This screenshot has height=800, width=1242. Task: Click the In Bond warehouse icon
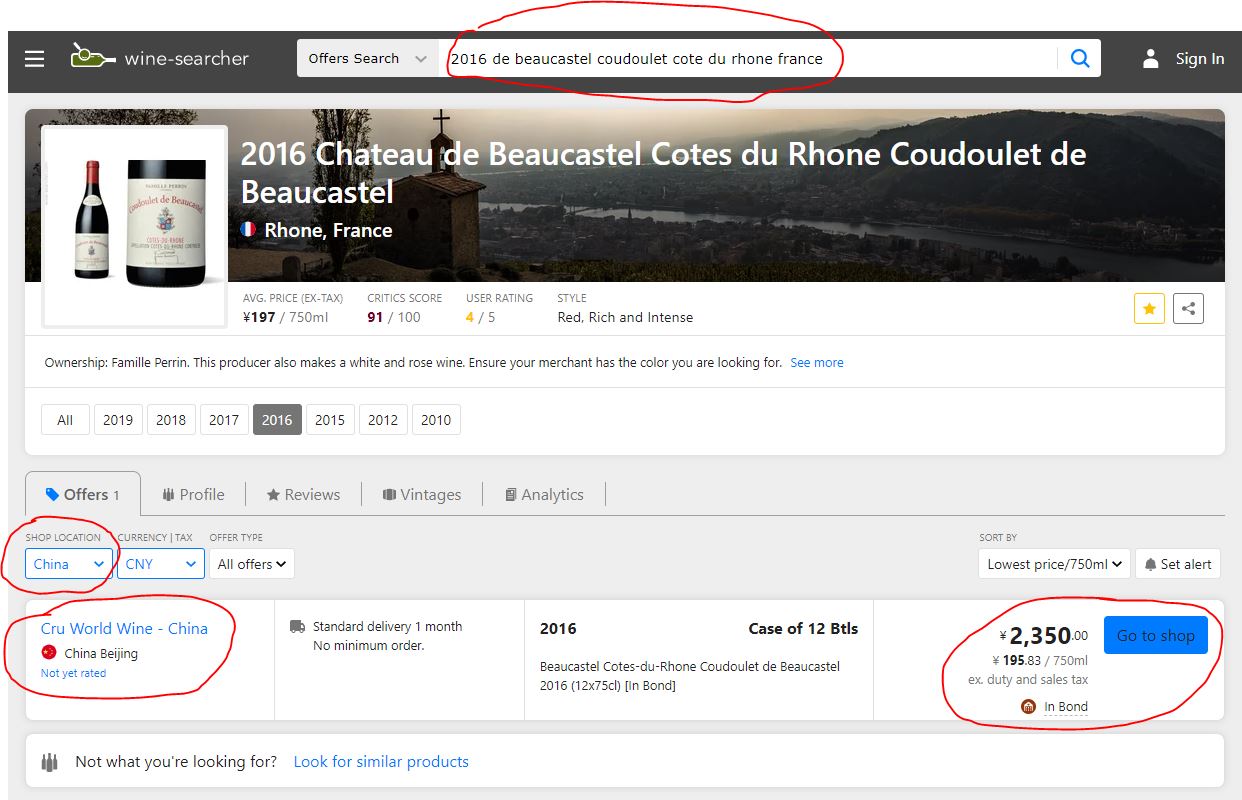click(1028, 707)
